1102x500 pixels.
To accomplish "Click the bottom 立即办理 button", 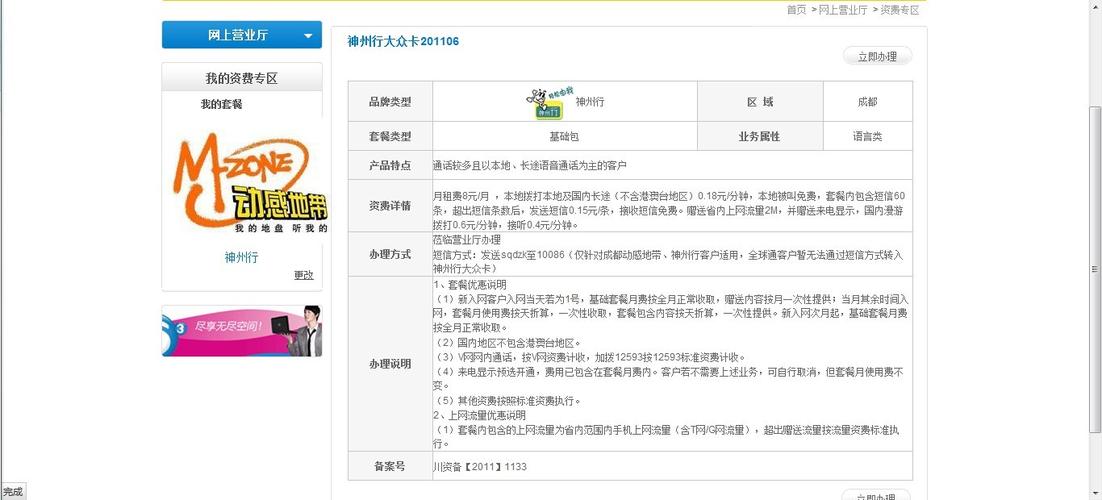I will click(876, 495).
